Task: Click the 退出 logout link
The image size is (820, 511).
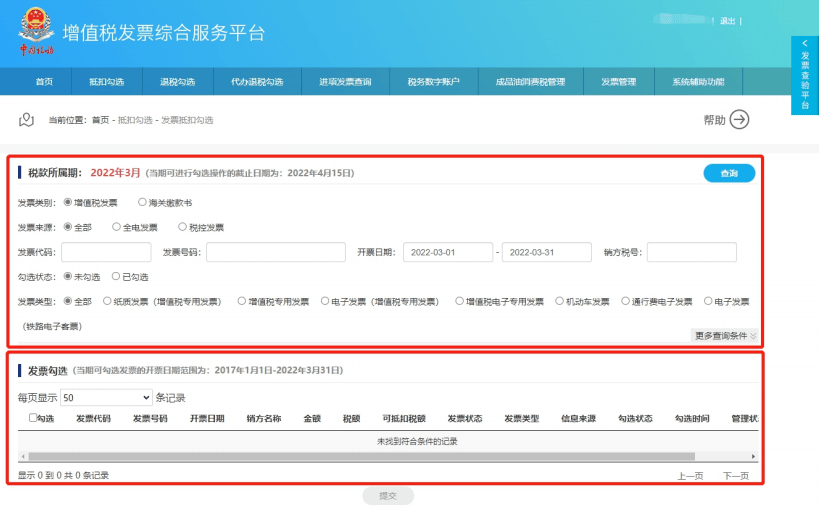Action: point(727,21)
